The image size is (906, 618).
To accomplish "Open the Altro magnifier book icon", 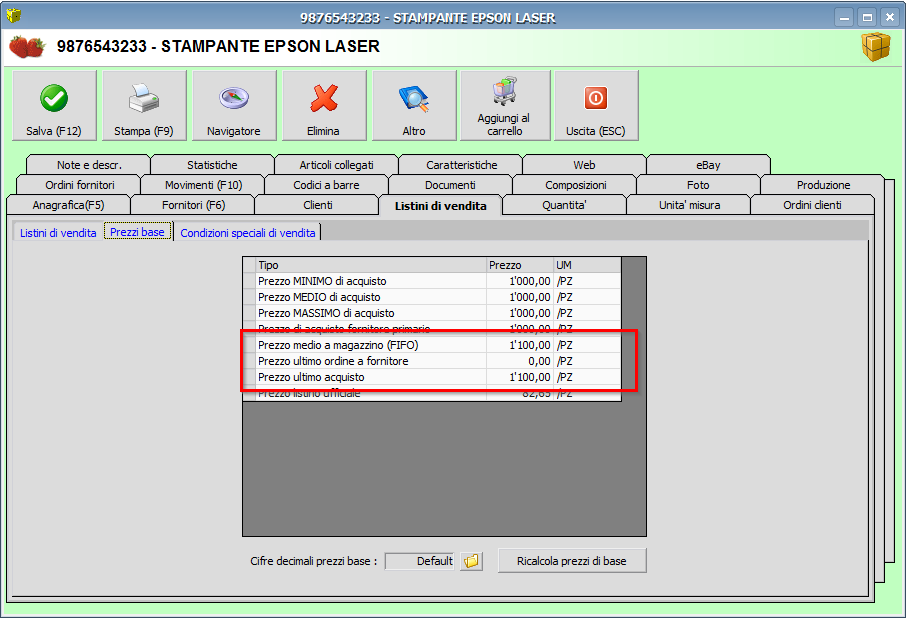I will coord(414,98).
